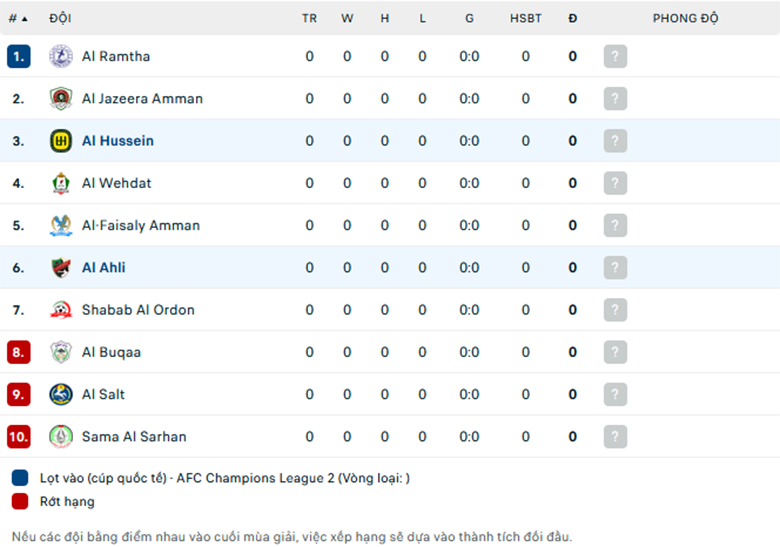Click the Al Ramtha club crest
This screenshot has width=780, height=547.
(61, 56)
